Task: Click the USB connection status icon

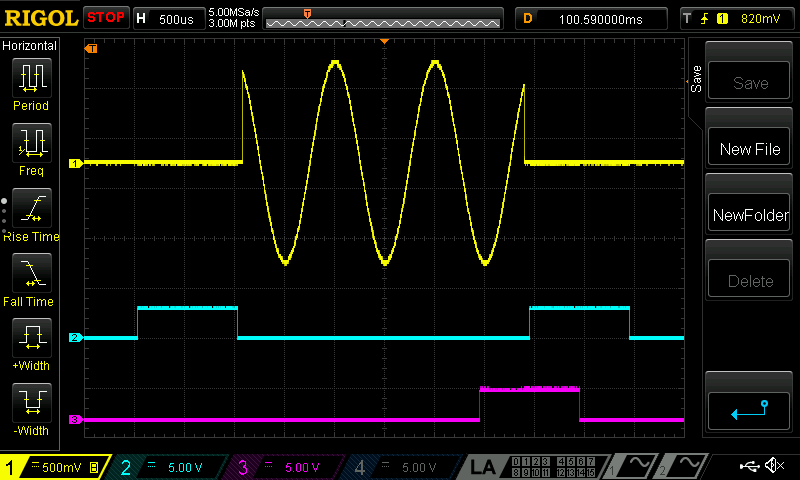Action: pos(750,465)
